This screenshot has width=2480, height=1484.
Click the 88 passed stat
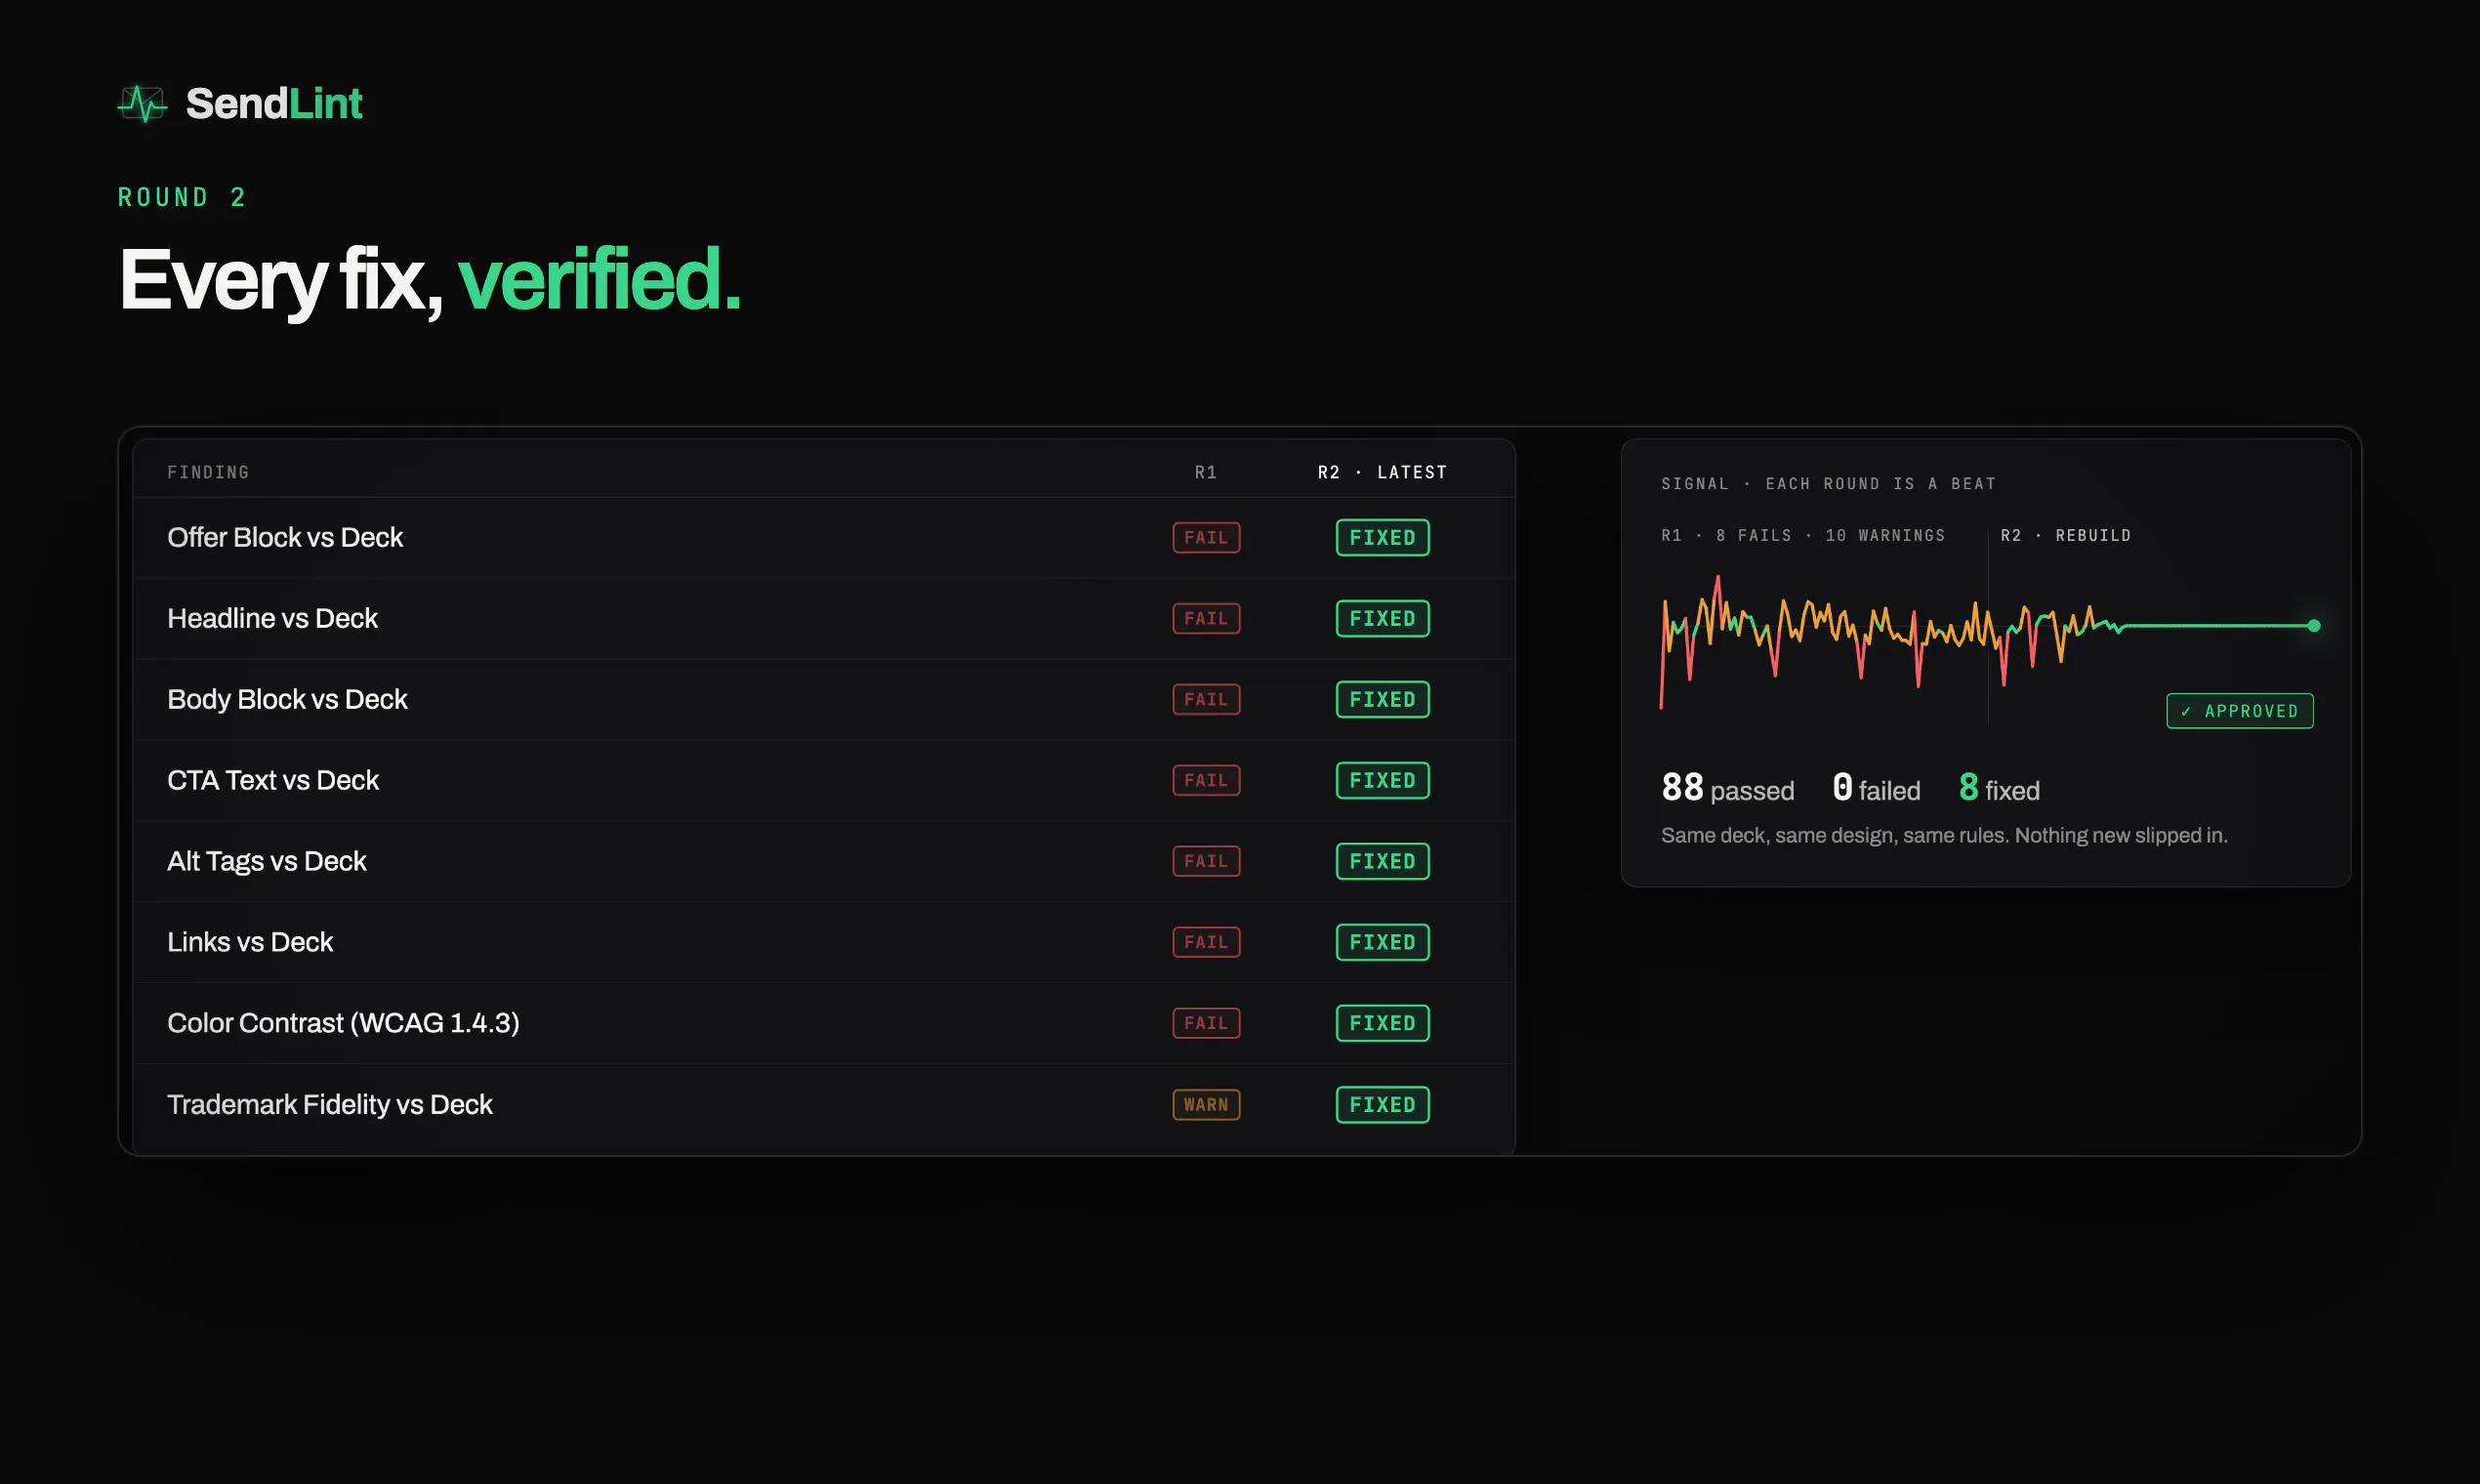pyautogui.click(x=1727, y=789)
